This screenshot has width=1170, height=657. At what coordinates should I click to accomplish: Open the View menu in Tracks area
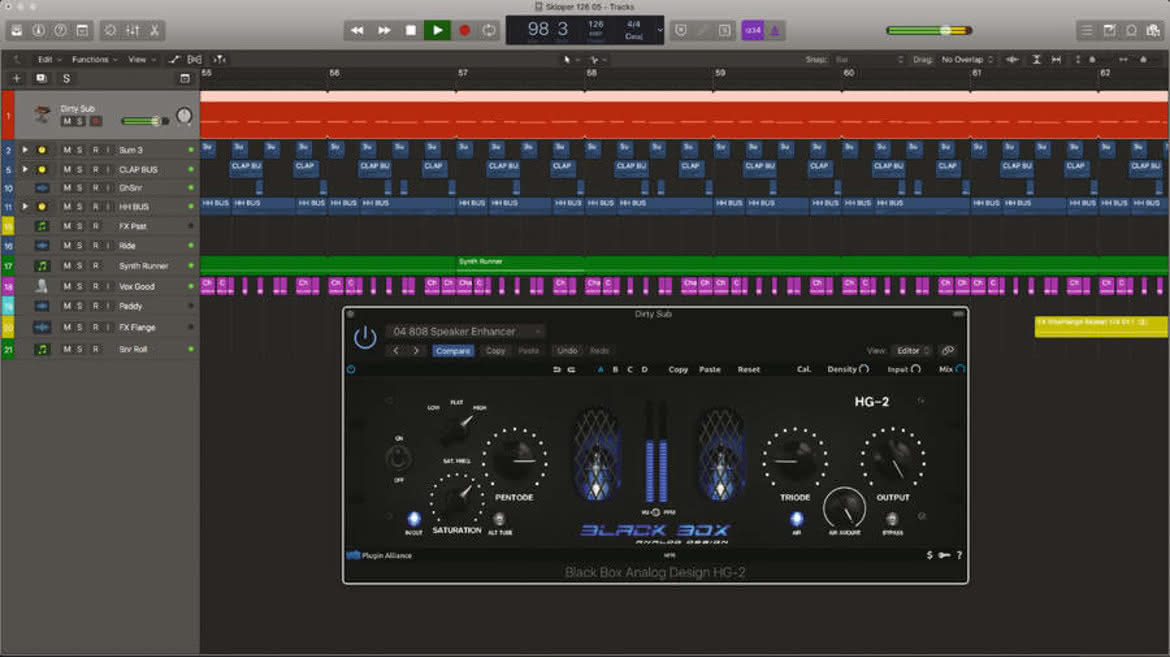[142, 60]
